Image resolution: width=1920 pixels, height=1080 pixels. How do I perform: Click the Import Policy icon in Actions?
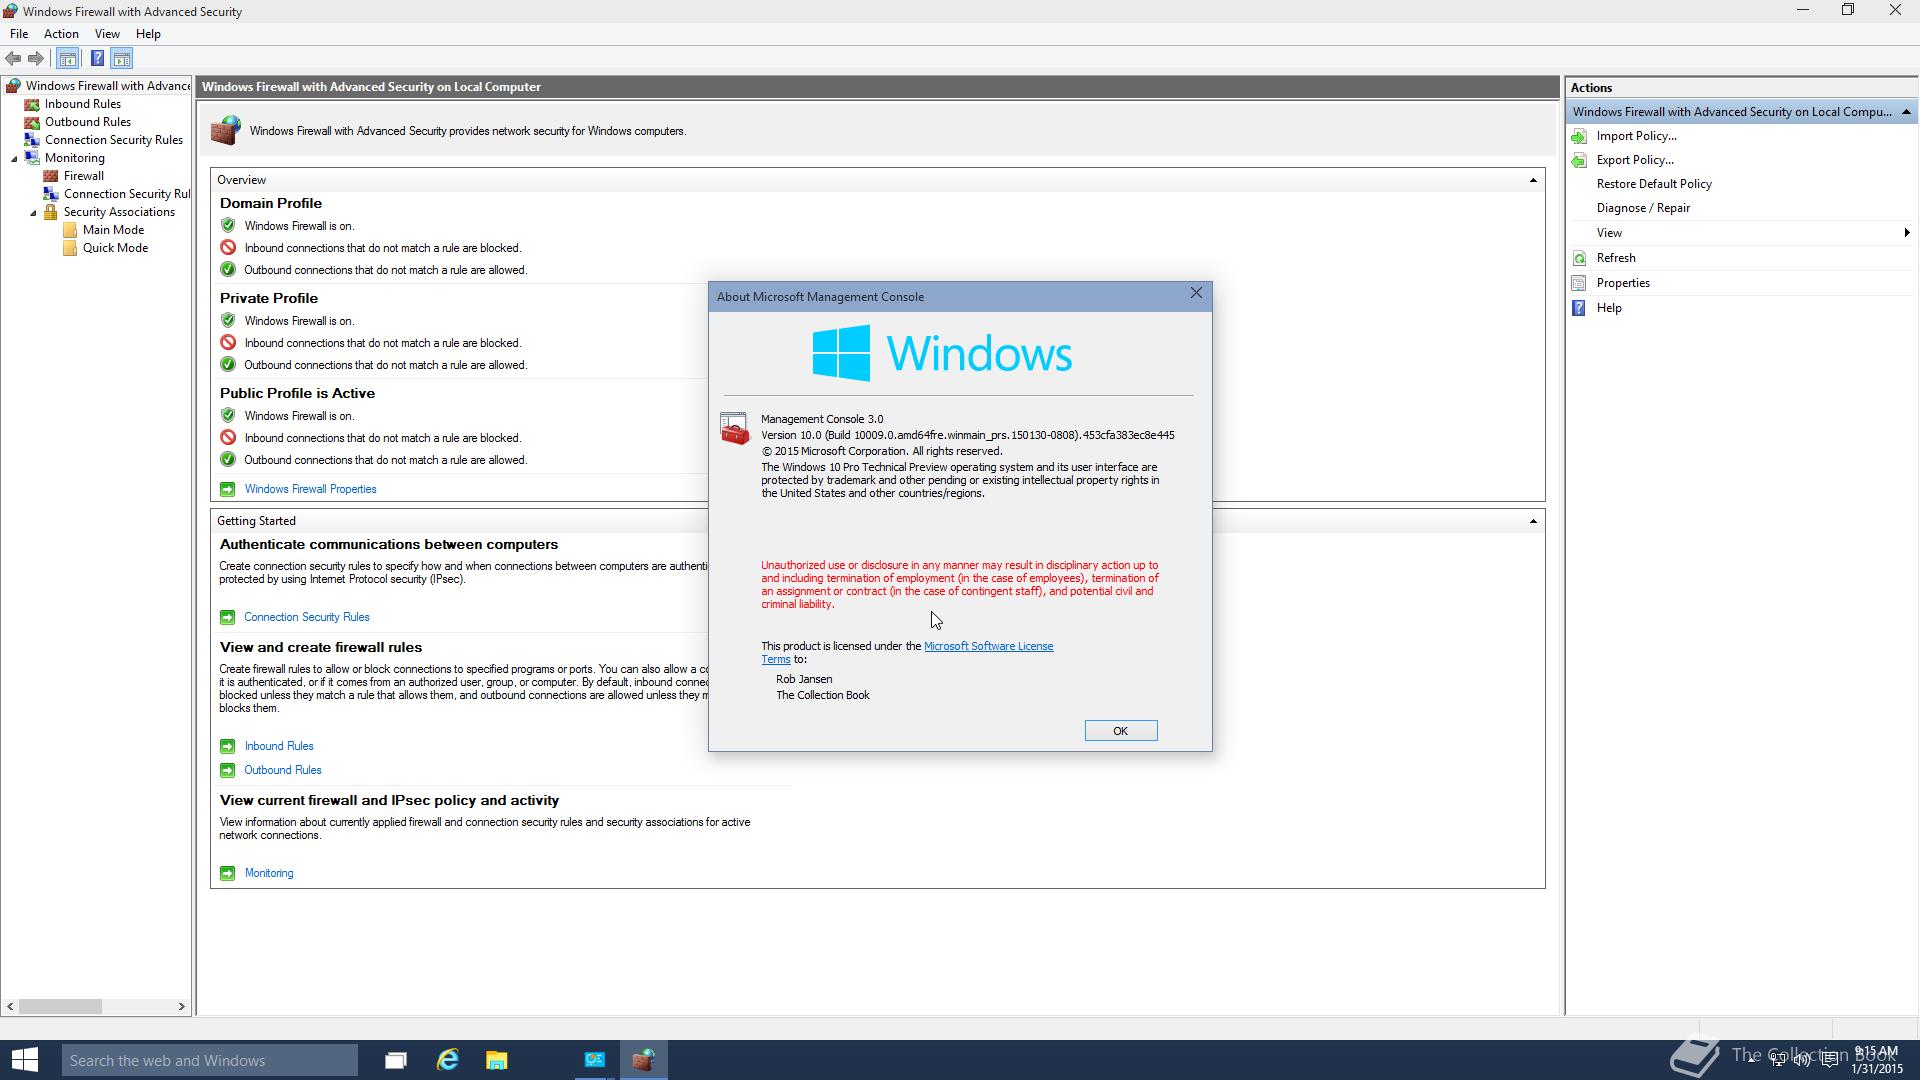[1580, 136]
